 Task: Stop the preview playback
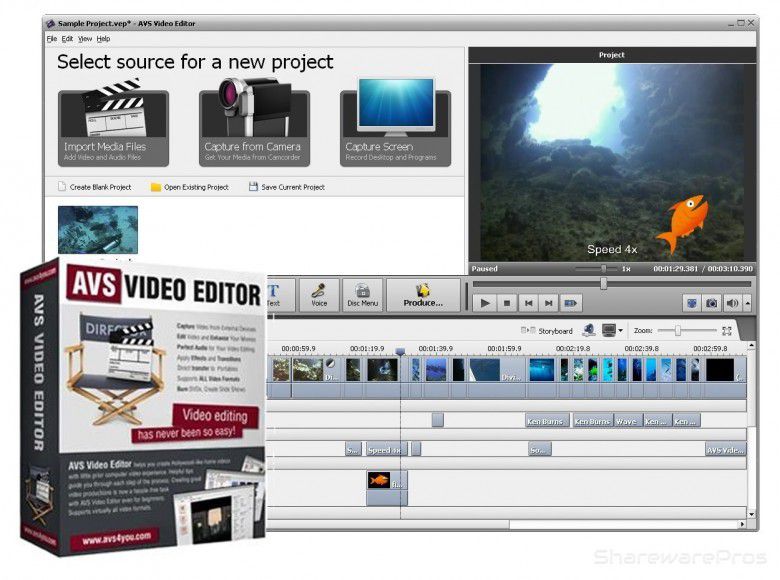pyautogui.click(x=507, y=303)
